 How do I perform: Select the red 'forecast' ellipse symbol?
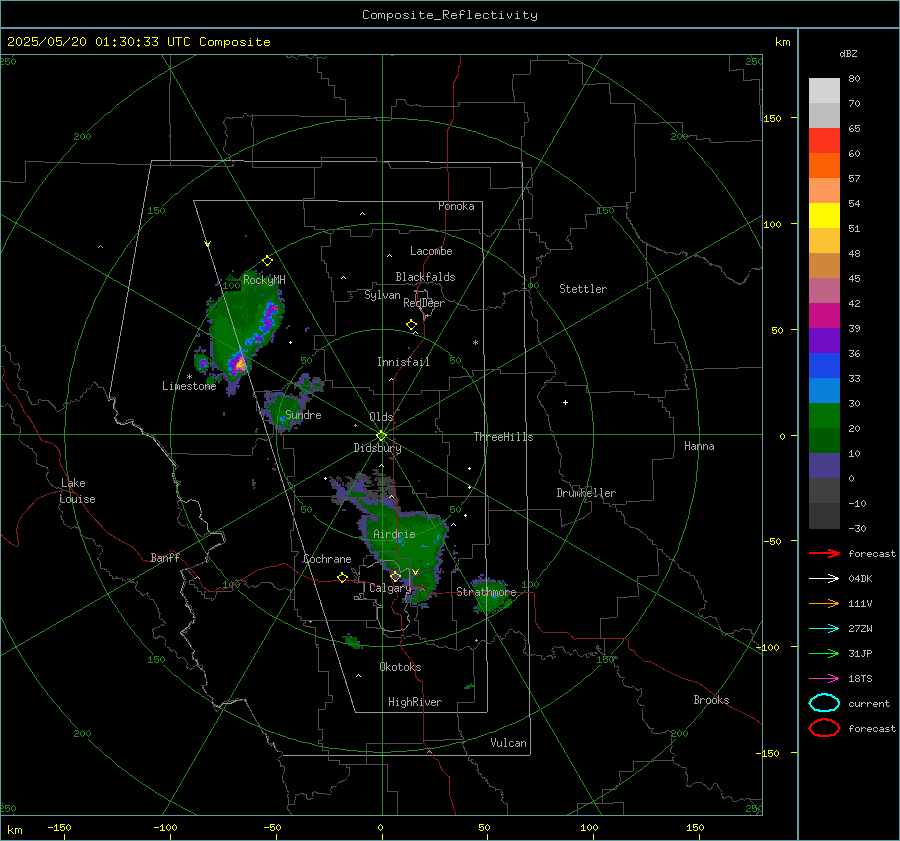click(x=824, y=728)
